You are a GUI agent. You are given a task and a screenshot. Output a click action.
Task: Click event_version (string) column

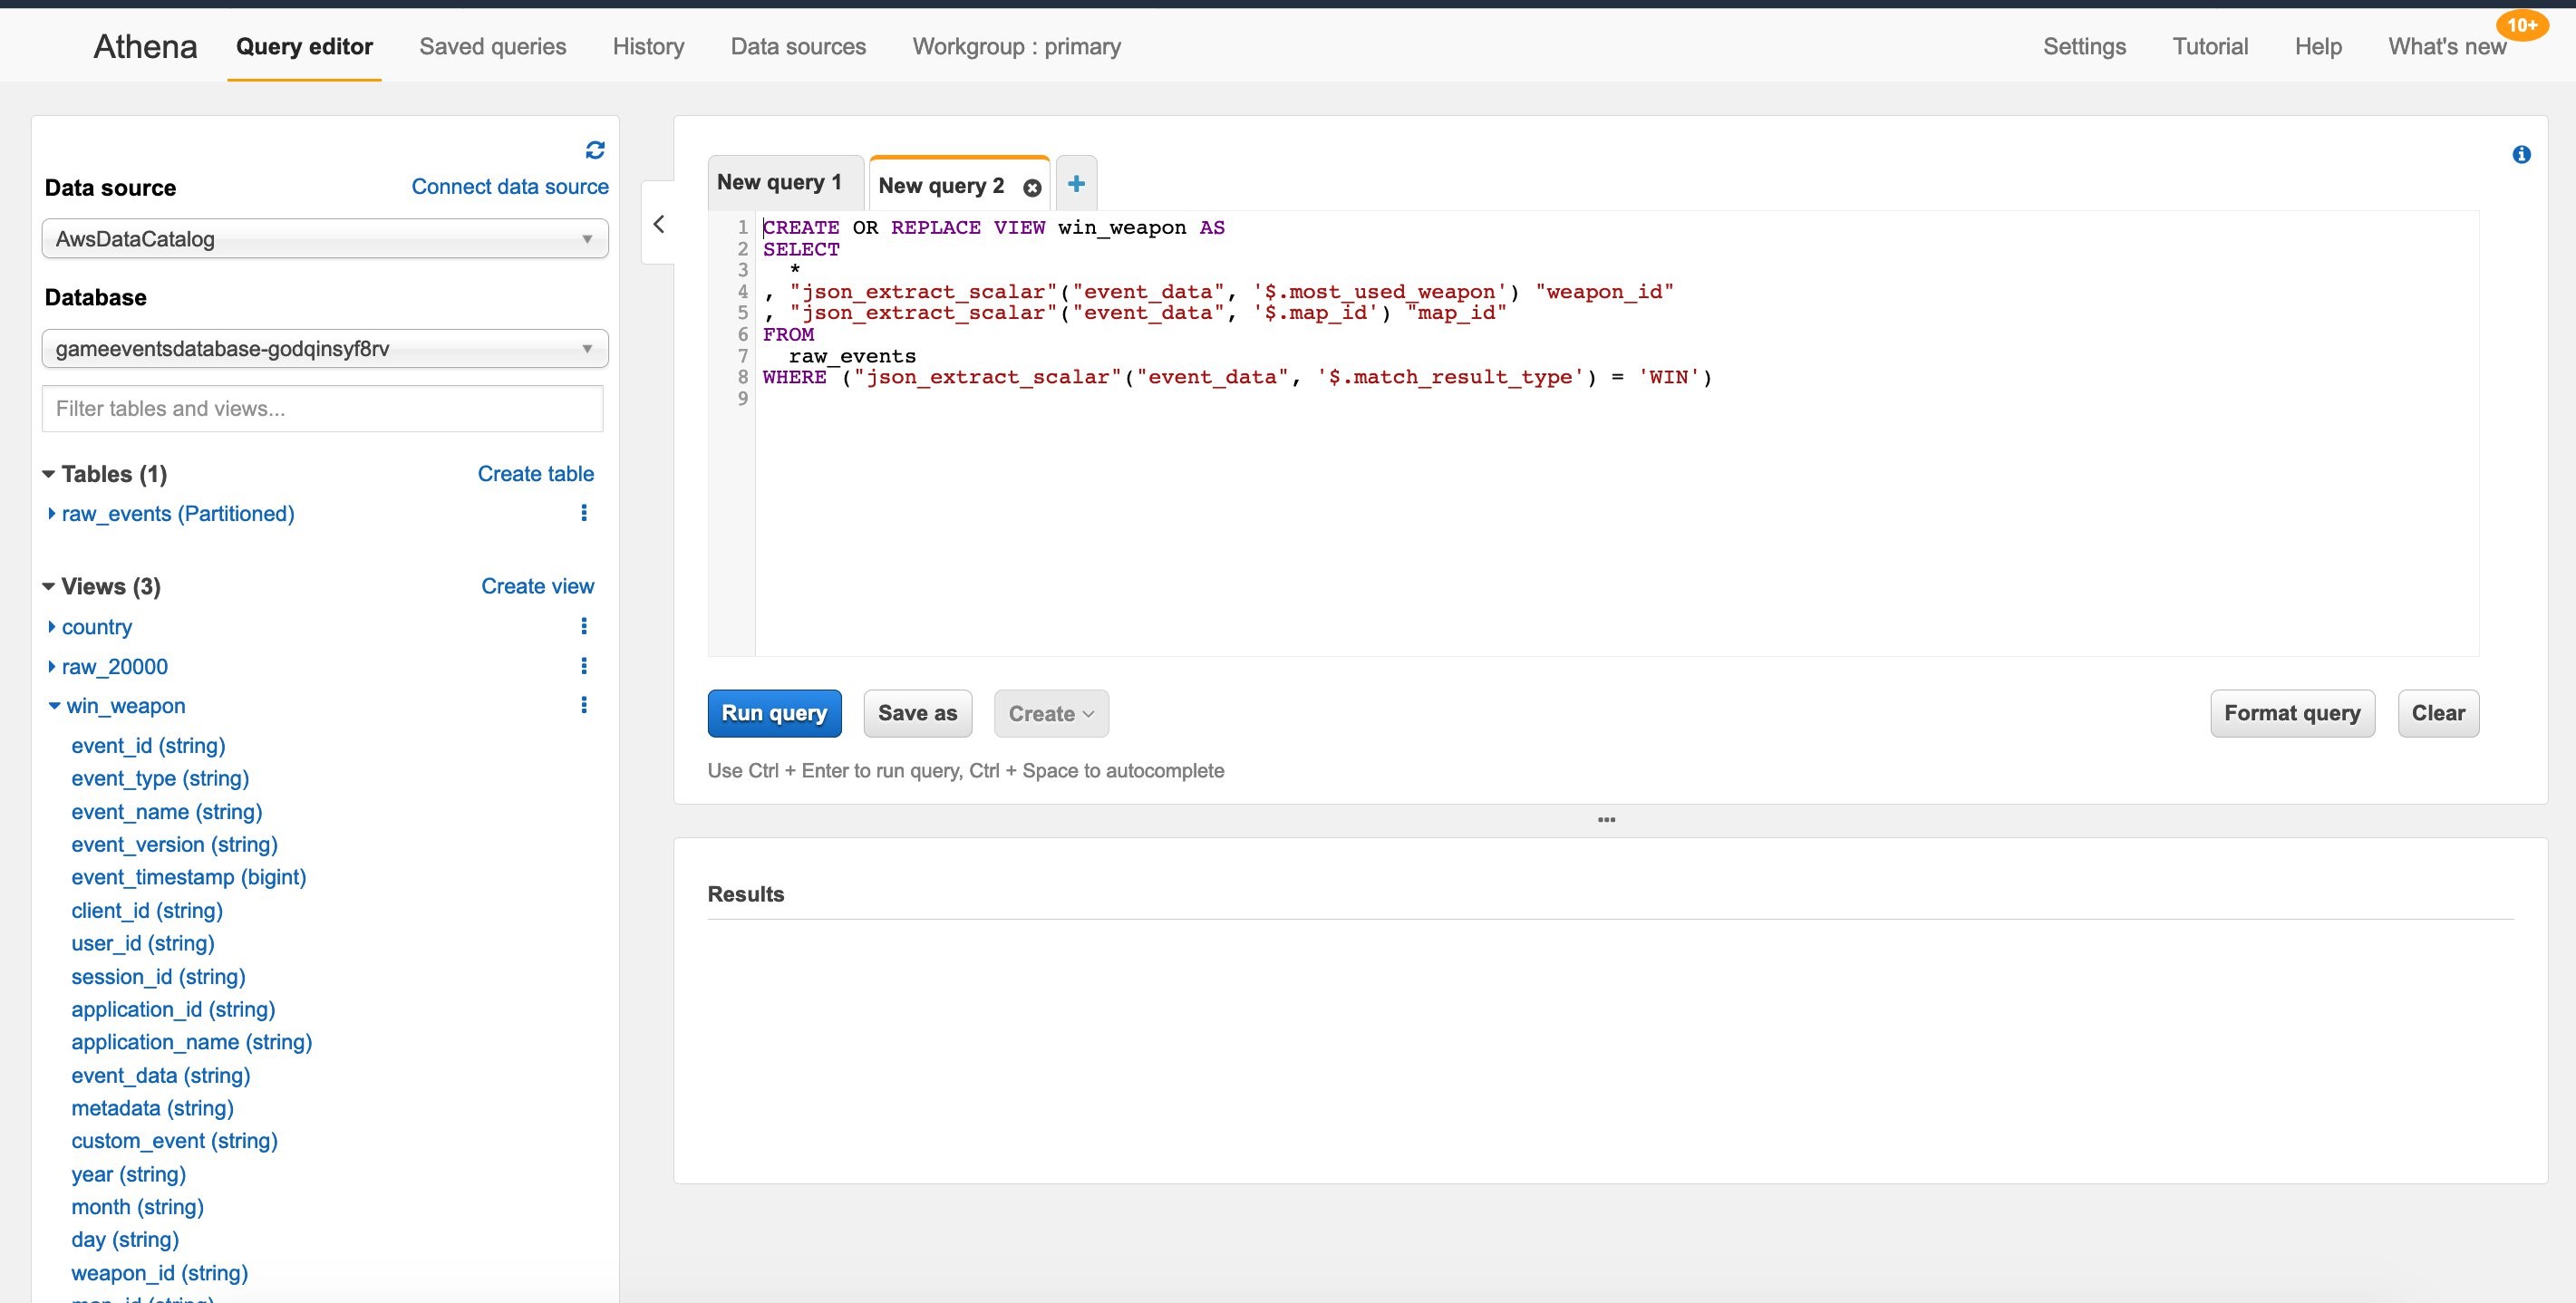coord(174,845)
